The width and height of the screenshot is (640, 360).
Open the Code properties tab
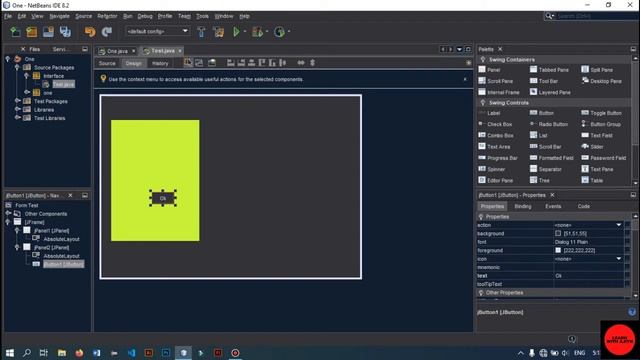click(584, 207)
